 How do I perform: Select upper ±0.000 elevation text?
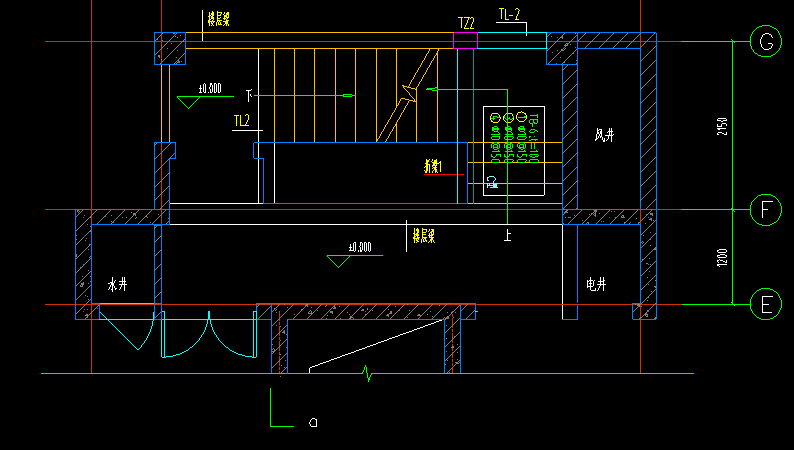pyautogui.click(x=210, y=89)
